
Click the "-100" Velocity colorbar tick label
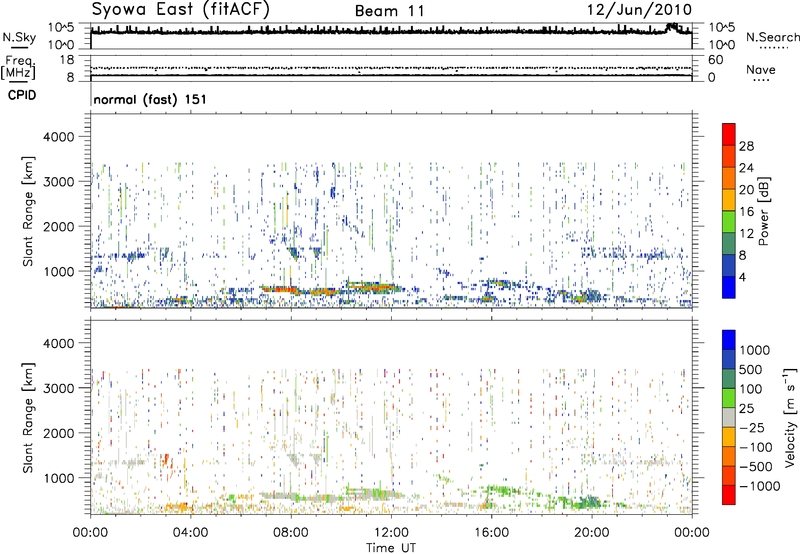coord(756,447)
